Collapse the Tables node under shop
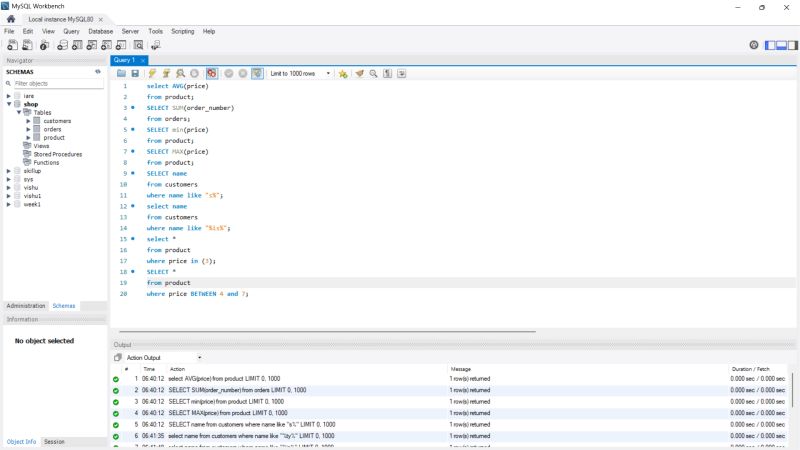The width and height of the screenshot is (800, 450). [19, 112]
